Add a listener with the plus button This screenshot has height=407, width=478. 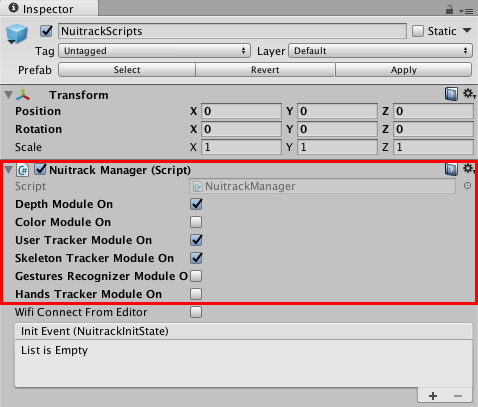coord(433,396)
